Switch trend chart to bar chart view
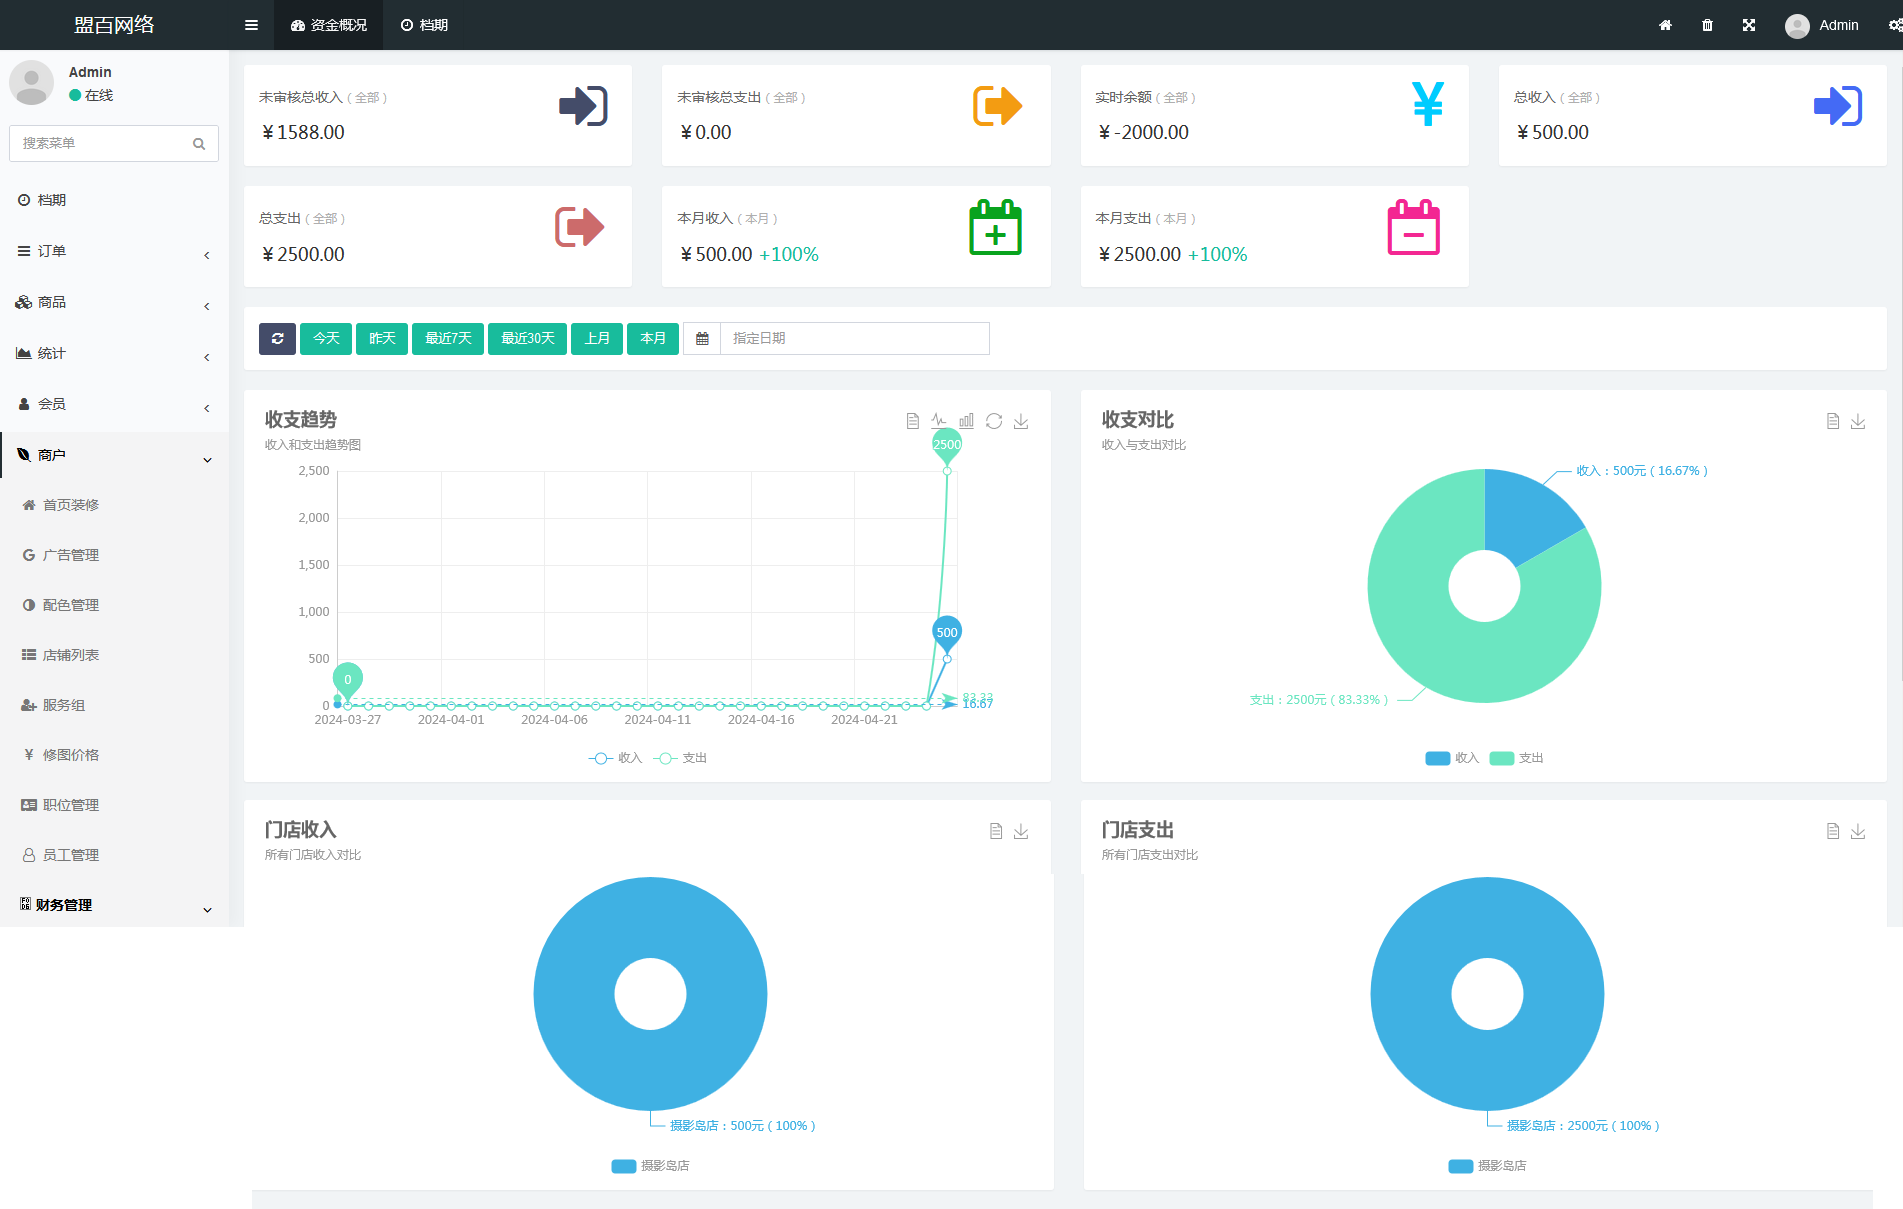This screenshot has height=1209, width=1903. [966, 421]
